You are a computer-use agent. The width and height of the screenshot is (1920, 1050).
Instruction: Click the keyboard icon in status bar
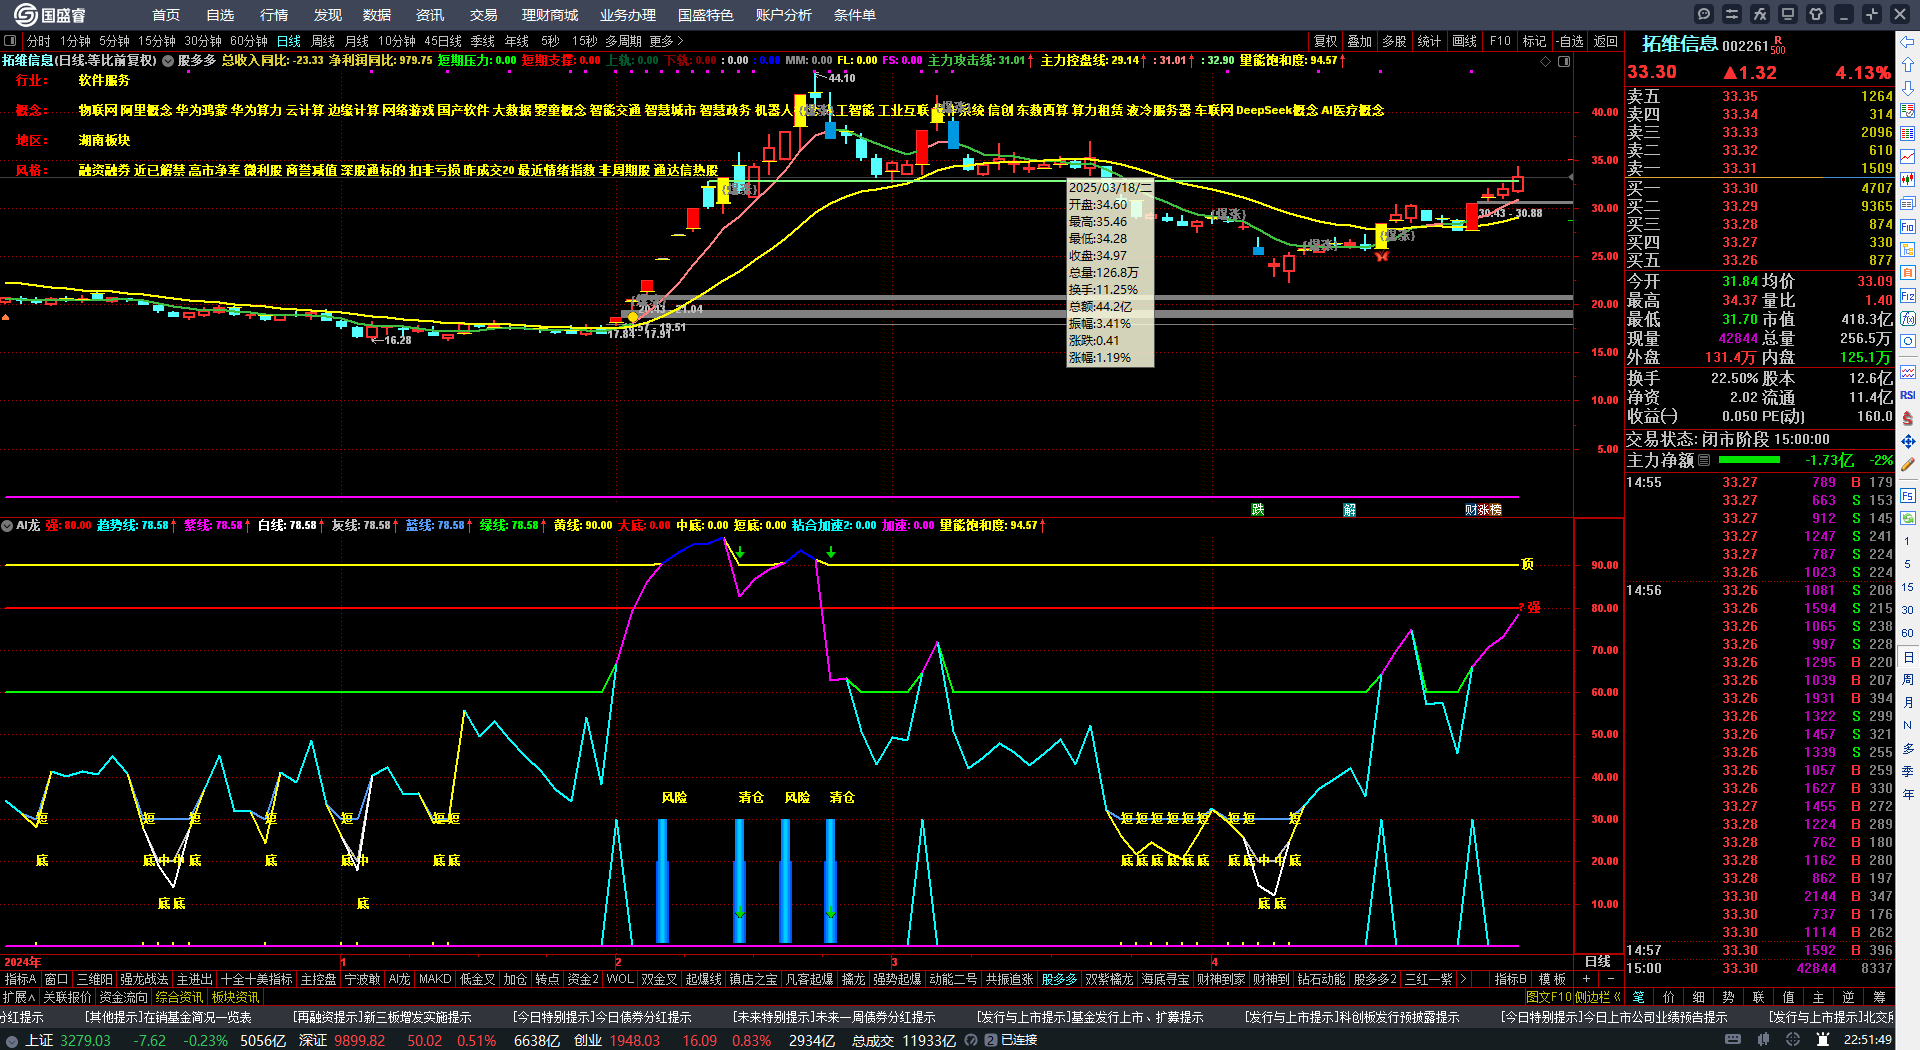[x=1733, y=1040]
